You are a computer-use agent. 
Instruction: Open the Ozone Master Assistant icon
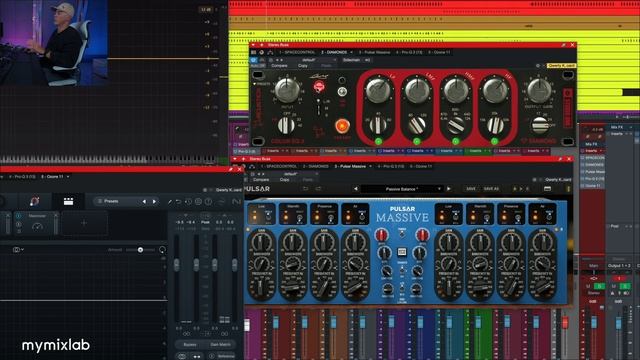tap(34, 201)
